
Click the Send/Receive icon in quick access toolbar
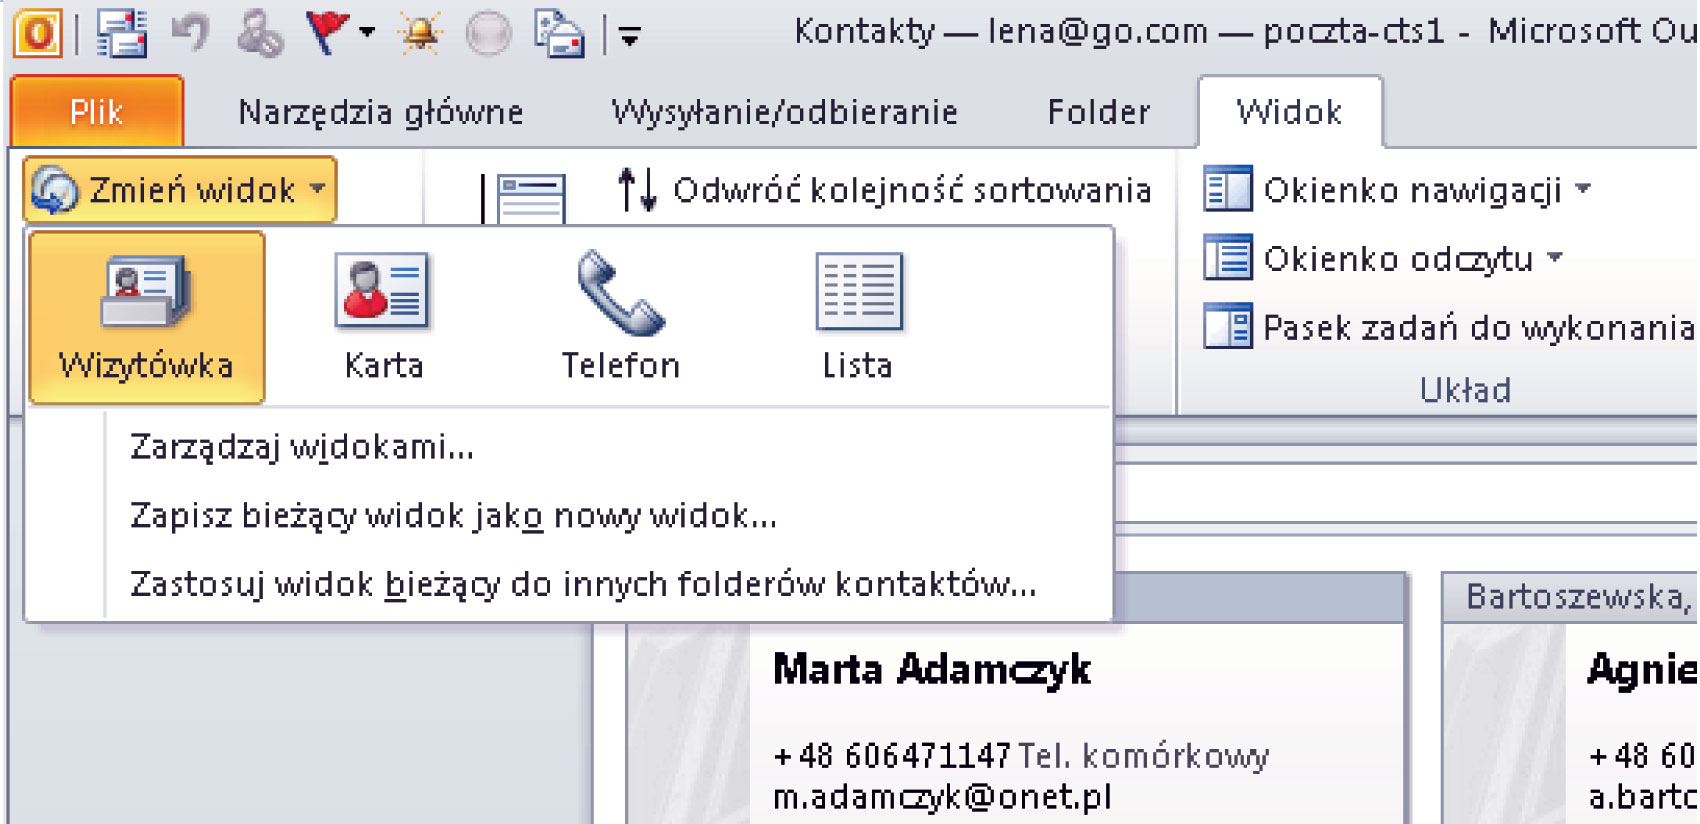121,34
